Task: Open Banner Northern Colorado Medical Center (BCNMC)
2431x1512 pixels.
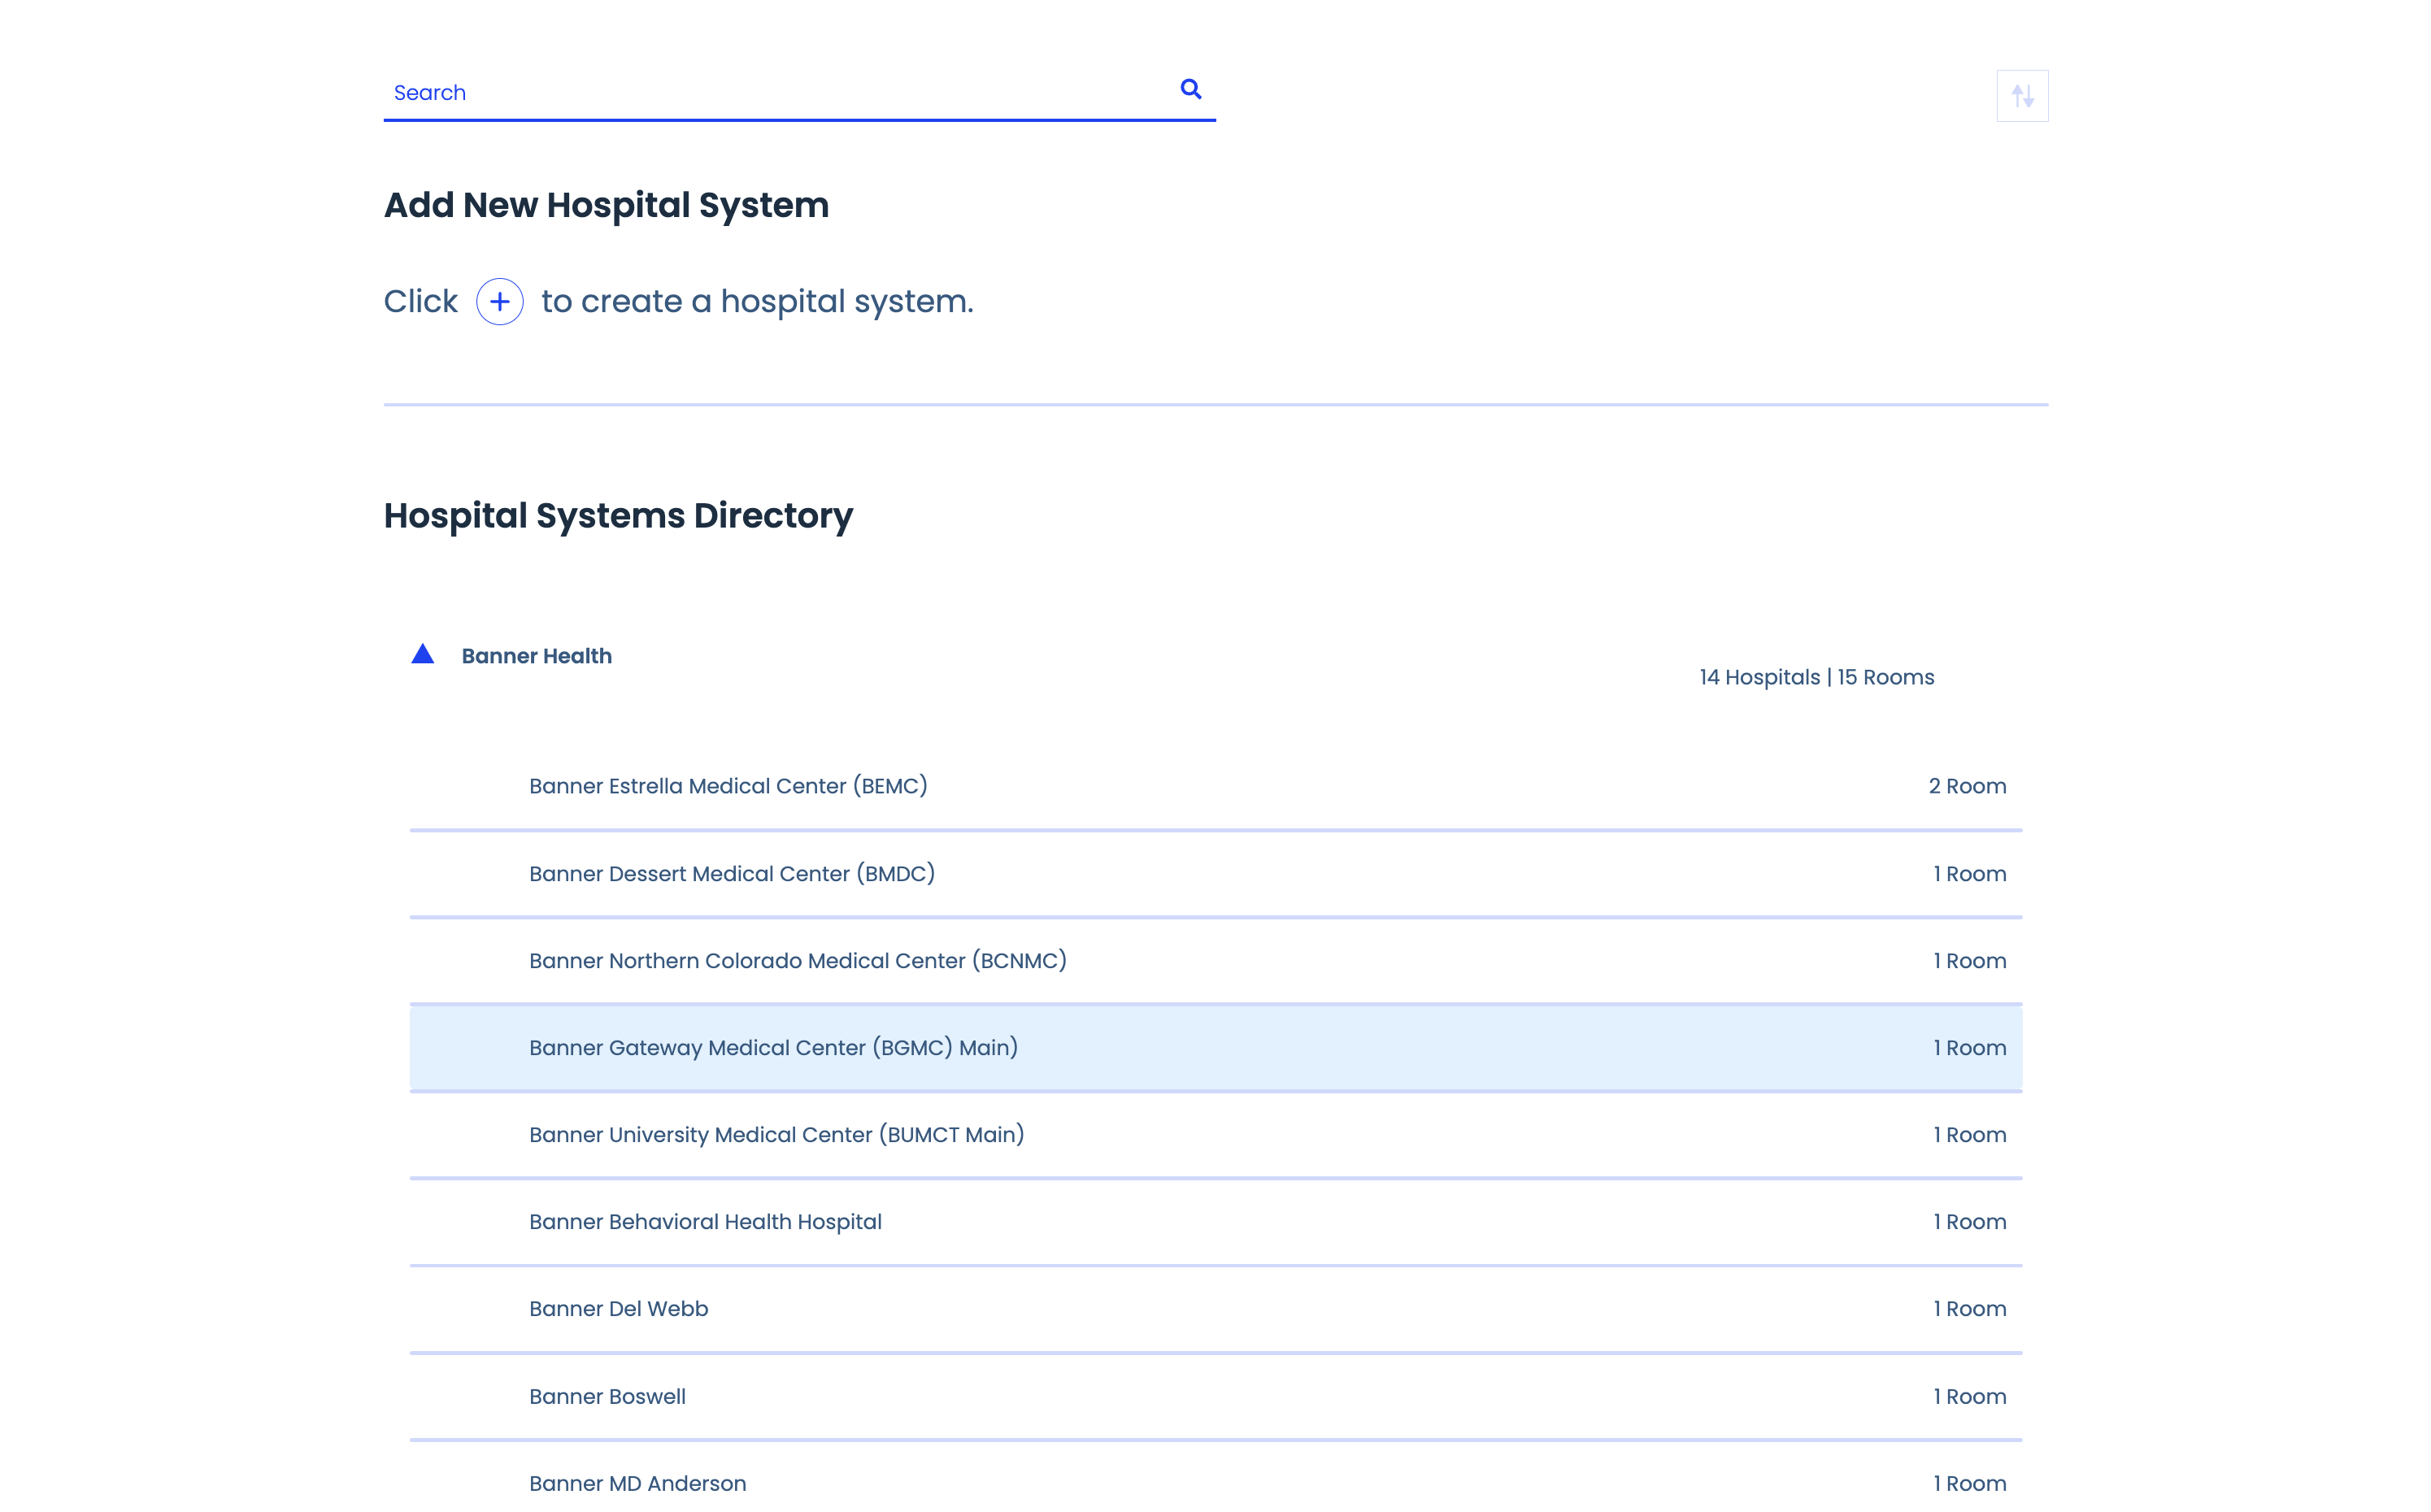Action: 1216,962
